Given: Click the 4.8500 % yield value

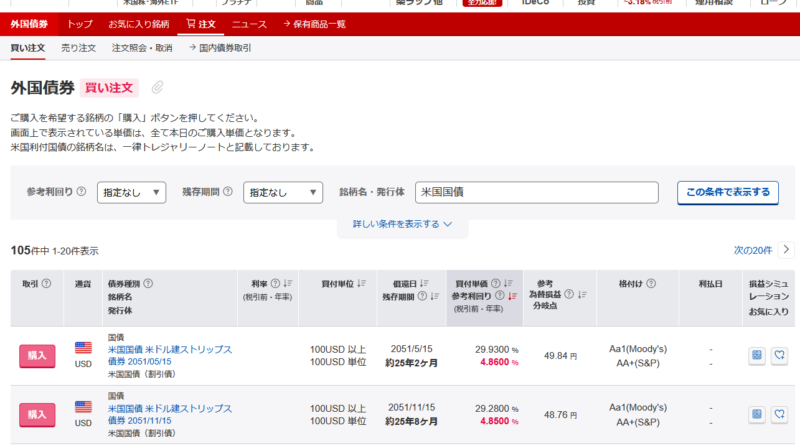Looking at the screenshot, I should tap(499, 421).
